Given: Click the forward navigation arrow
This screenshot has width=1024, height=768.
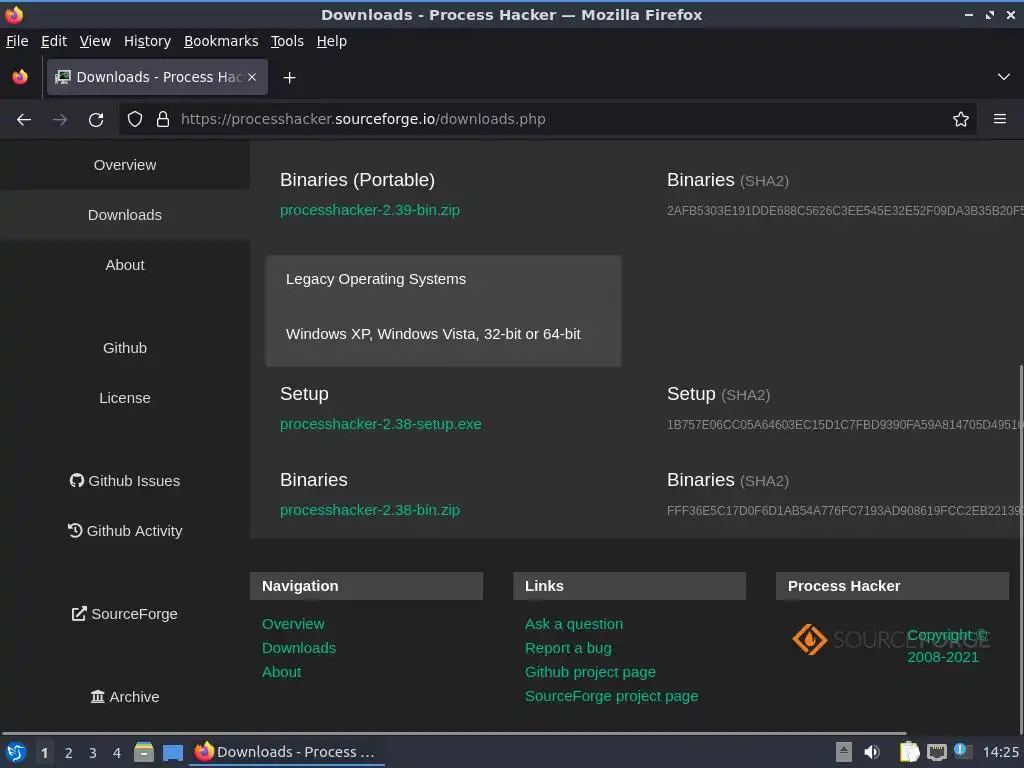Looking at the screenshot, I should 60,120.
